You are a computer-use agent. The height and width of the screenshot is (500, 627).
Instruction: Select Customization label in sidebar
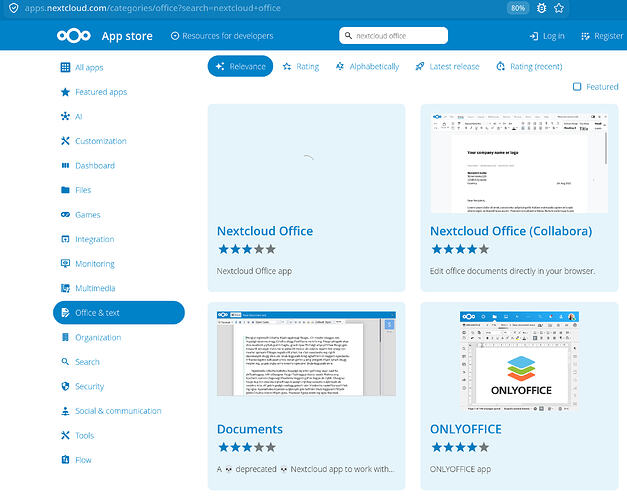click(x=101, y=141)
